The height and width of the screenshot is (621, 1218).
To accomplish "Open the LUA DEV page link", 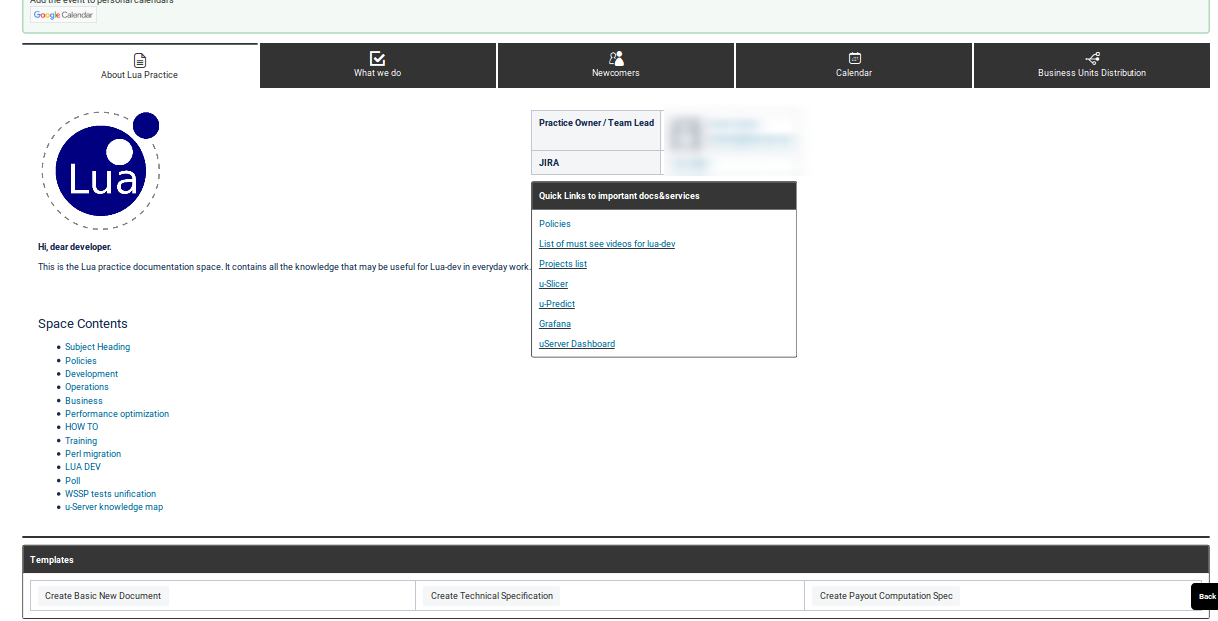I will pos(83,467).
